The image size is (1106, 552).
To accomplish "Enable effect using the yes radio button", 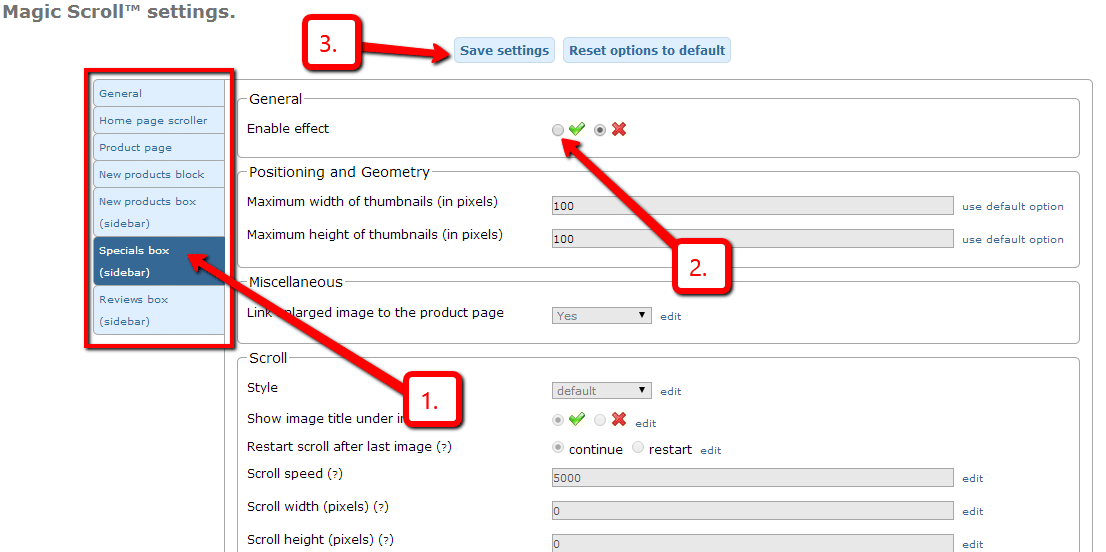I will 558,130.
